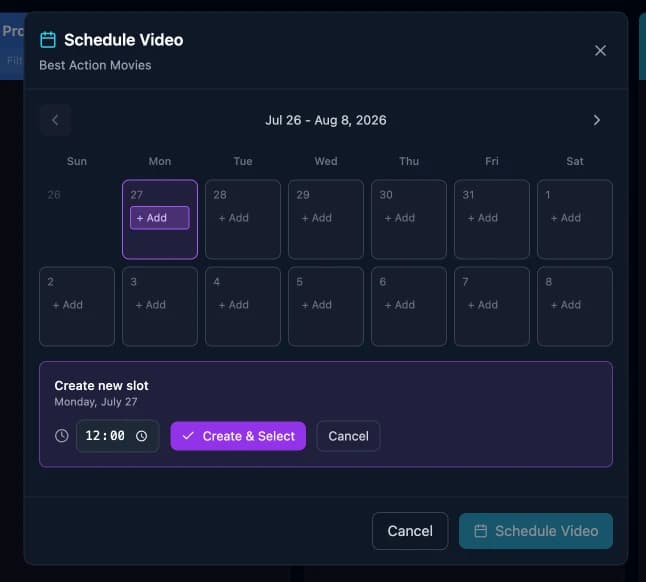Add a slot on Thursday 6
The width and height of the screenshot is (646, 582).
pyautogui.click(x=400, y=305)
